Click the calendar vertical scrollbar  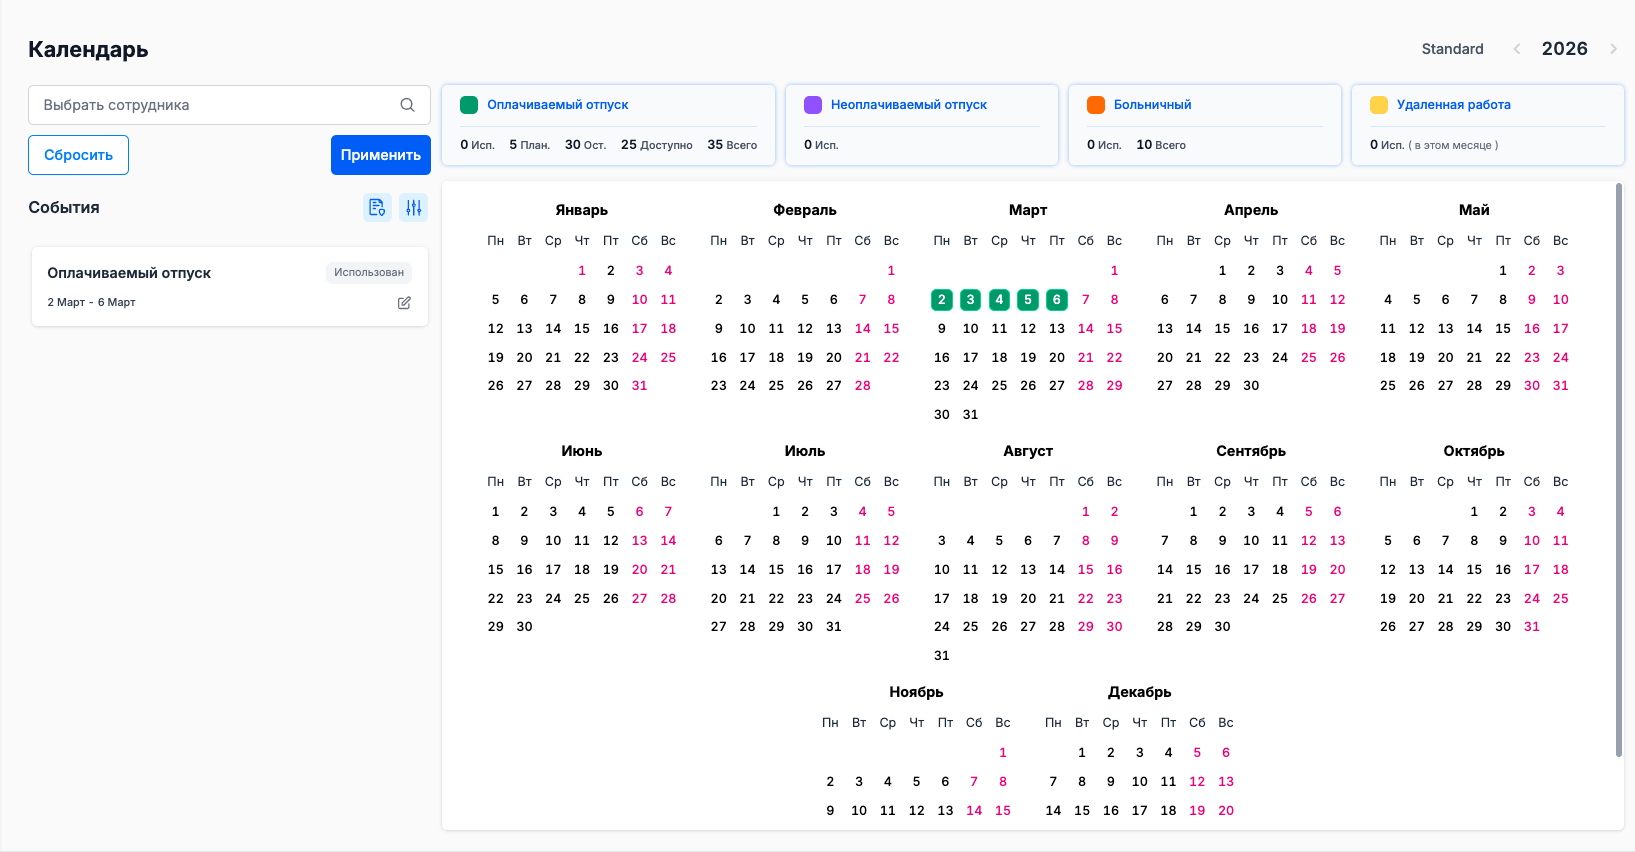1618,470
